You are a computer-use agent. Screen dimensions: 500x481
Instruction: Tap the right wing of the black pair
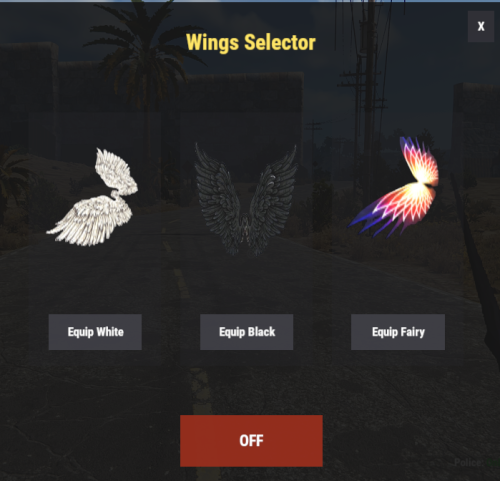273,198
